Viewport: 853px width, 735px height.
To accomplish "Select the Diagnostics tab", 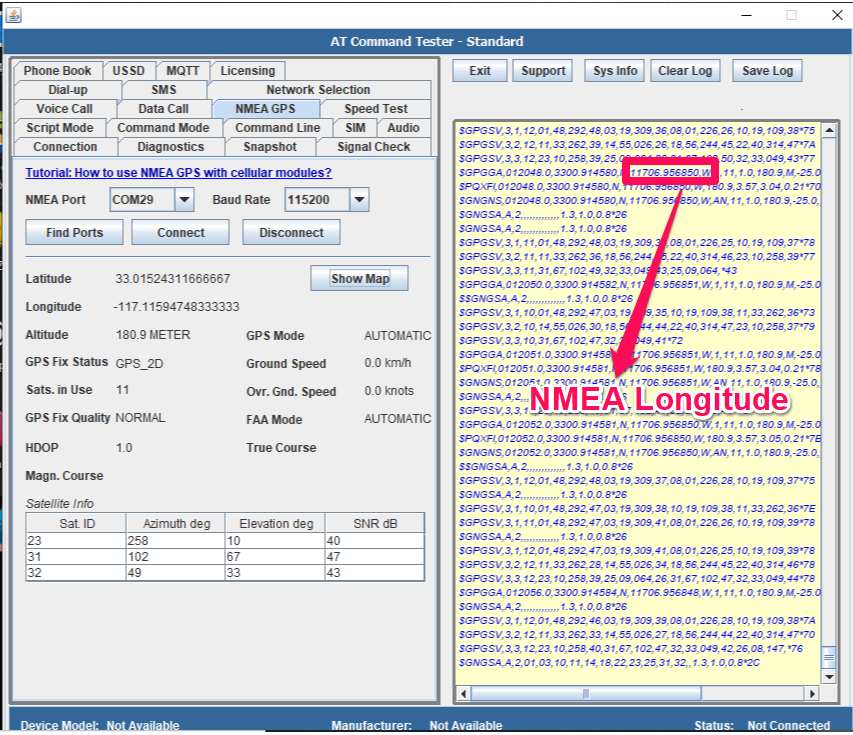I will coord(171,147).
